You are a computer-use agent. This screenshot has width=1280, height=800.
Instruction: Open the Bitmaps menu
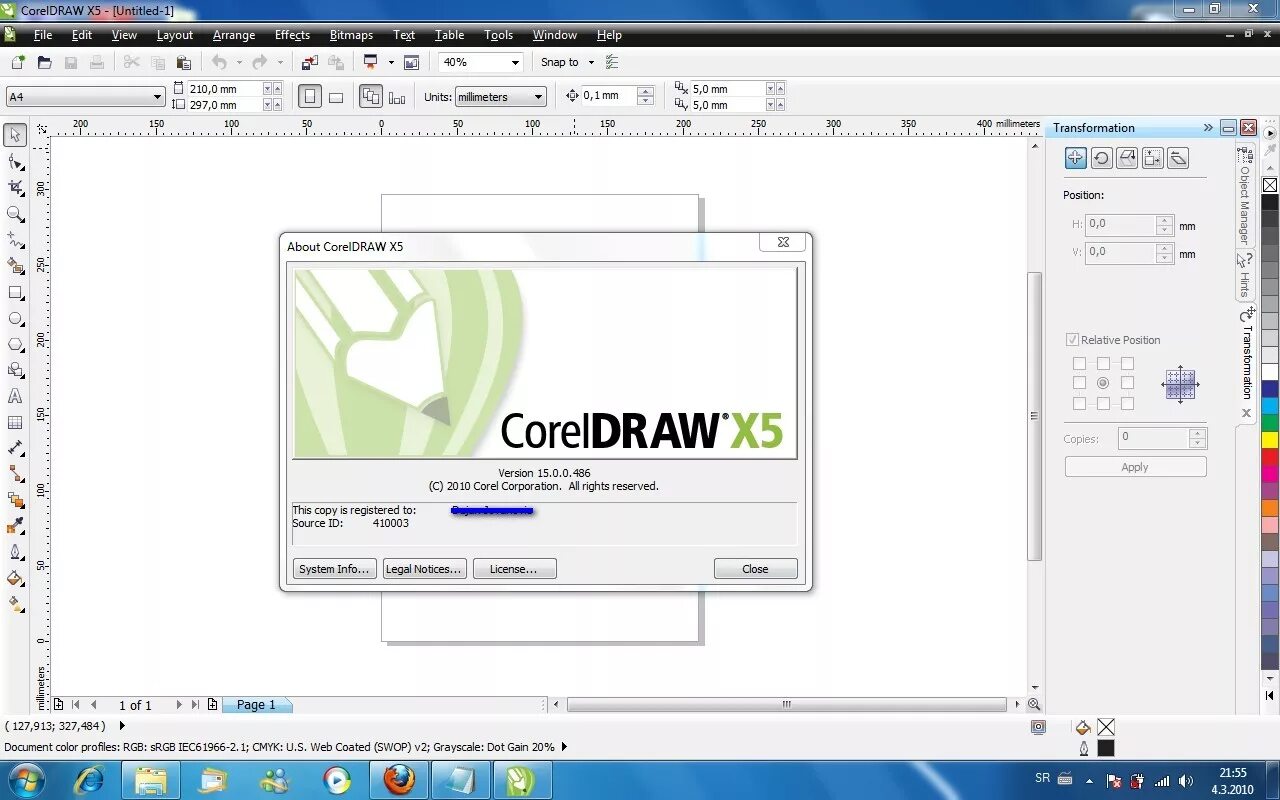351,35
